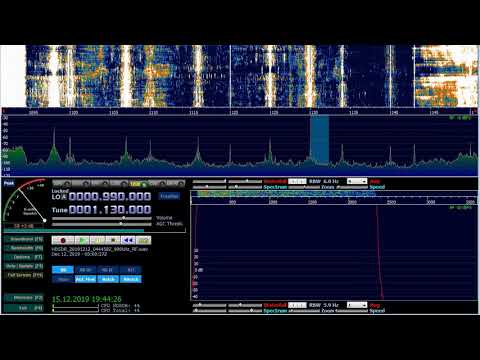Start playback with the green Play button
Screen dimensions: 480x360
(82, 240)
